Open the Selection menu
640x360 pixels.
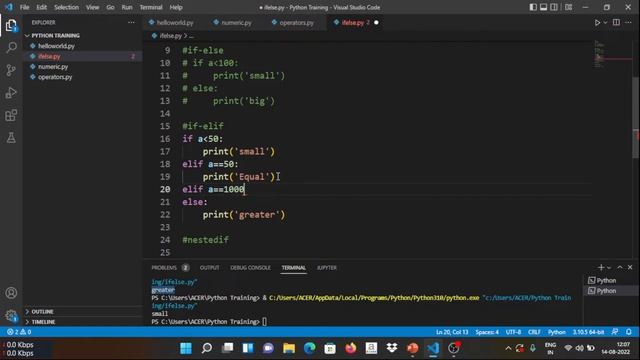point(66,7)
